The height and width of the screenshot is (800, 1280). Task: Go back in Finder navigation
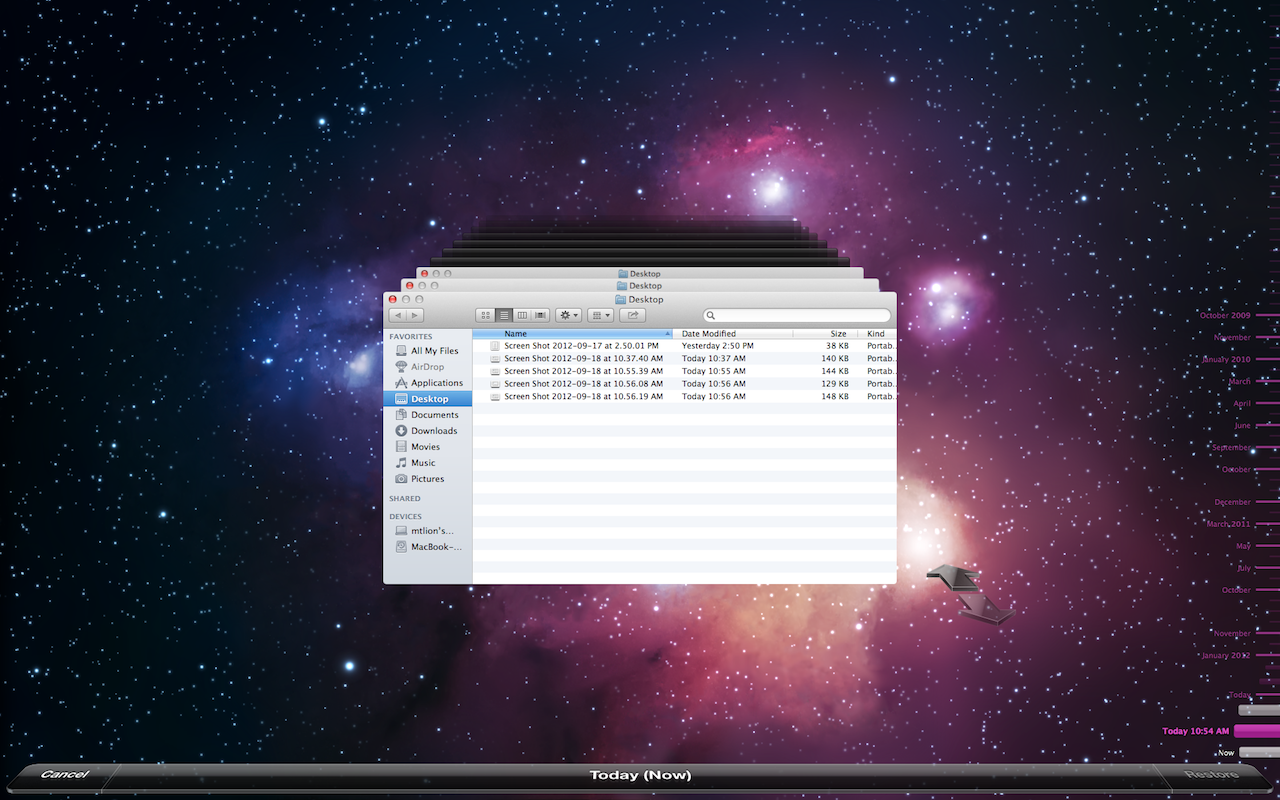396,315
